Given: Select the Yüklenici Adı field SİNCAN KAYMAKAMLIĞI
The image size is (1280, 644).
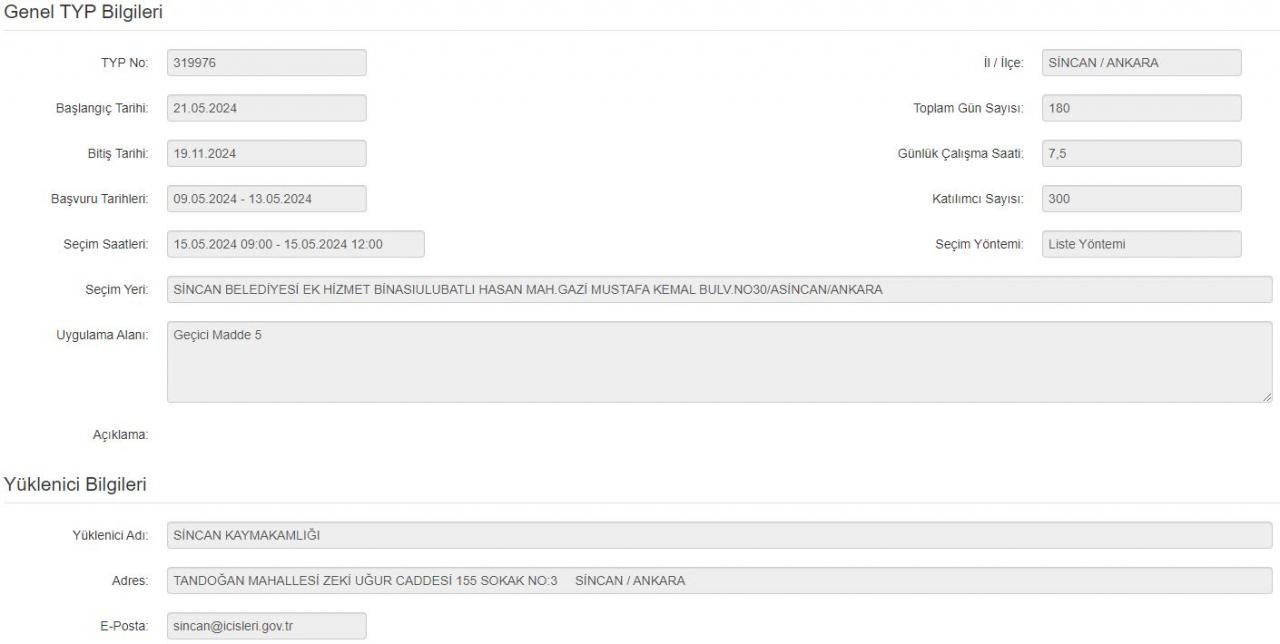Looking at the screenshot, I should coord(719,535).
